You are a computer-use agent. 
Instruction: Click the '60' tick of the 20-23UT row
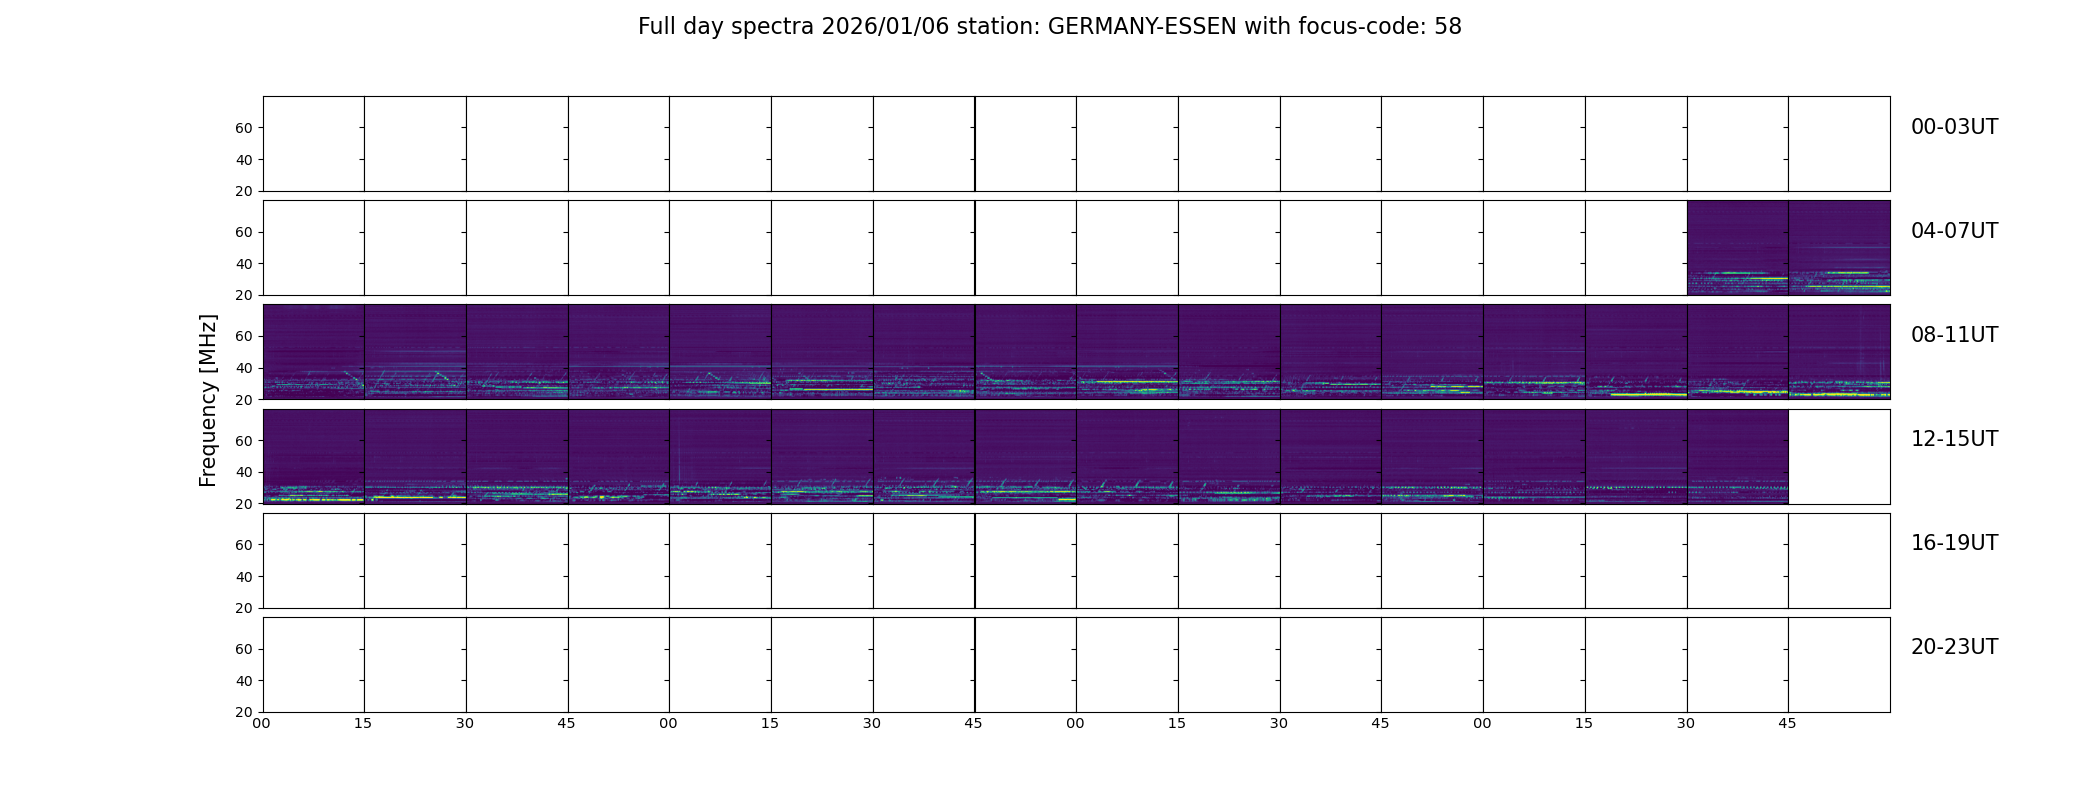[244, 649]
